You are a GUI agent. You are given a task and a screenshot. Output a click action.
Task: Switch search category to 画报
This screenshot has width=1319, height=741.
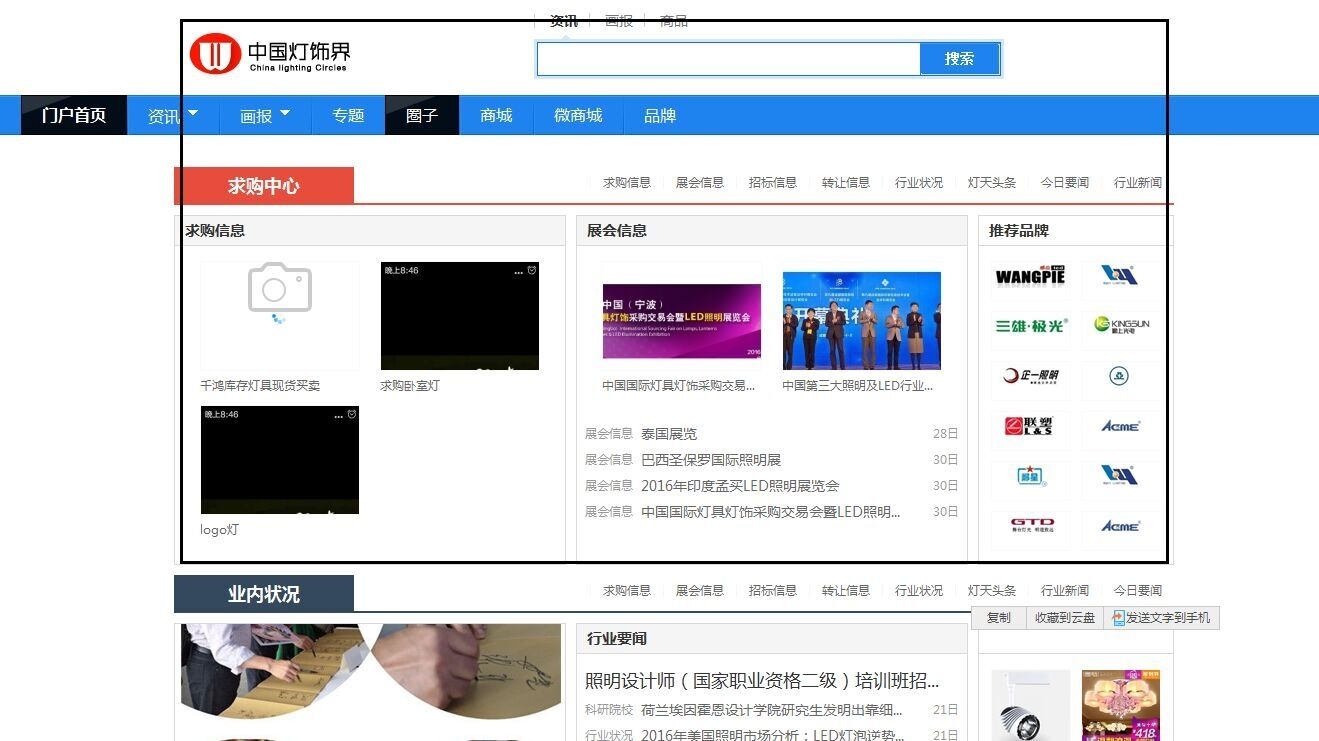619,20
